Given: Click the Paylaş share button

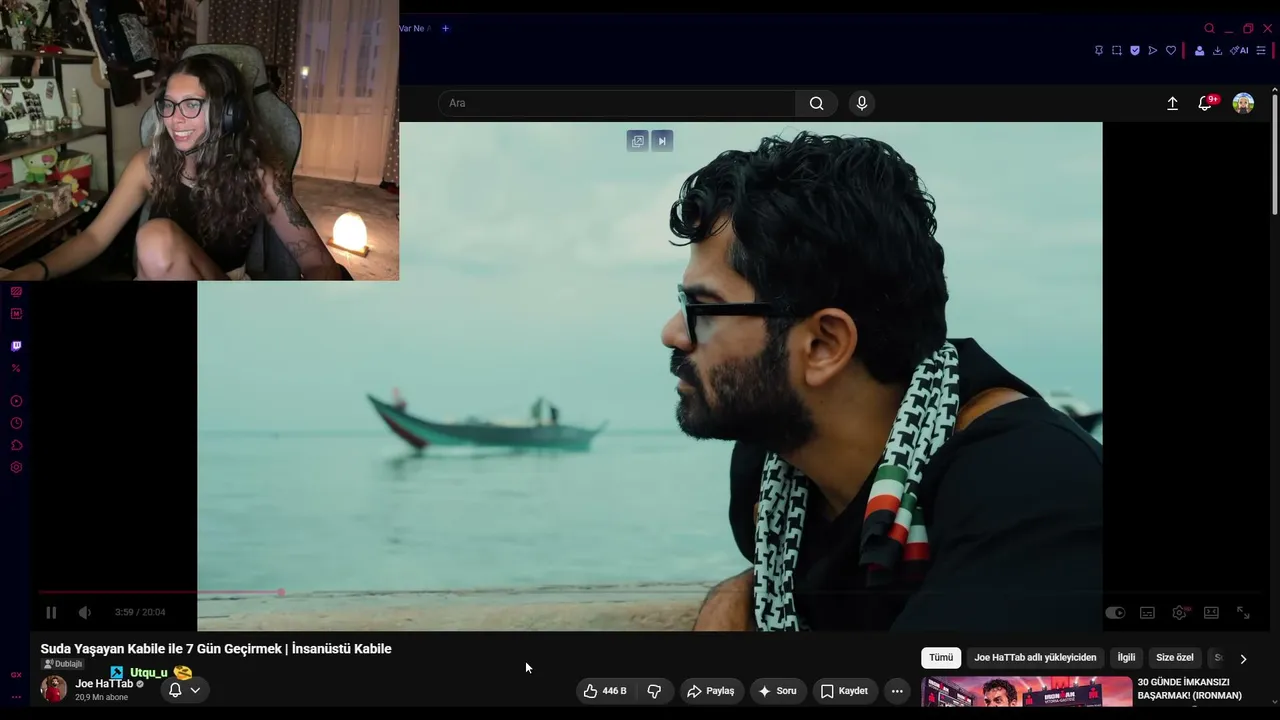Looking at the screenshot, I should (710, 691).
